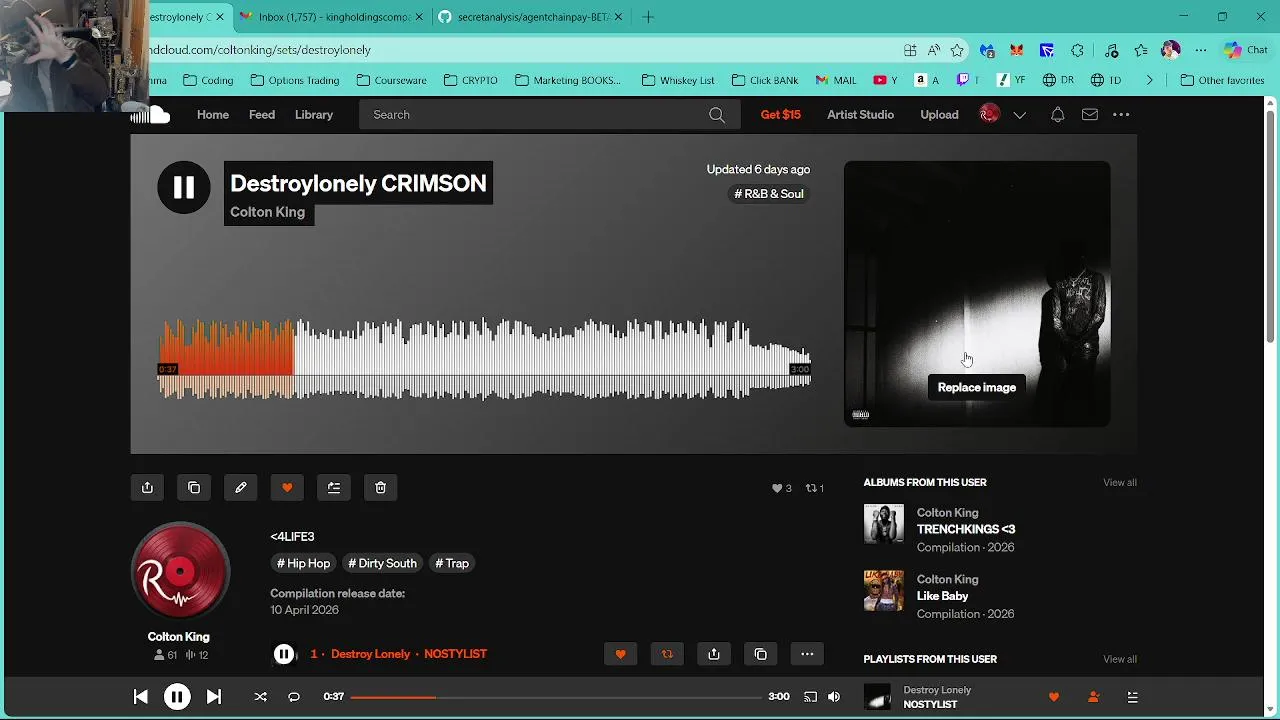Click the Get $15 link

coord(781,115)
